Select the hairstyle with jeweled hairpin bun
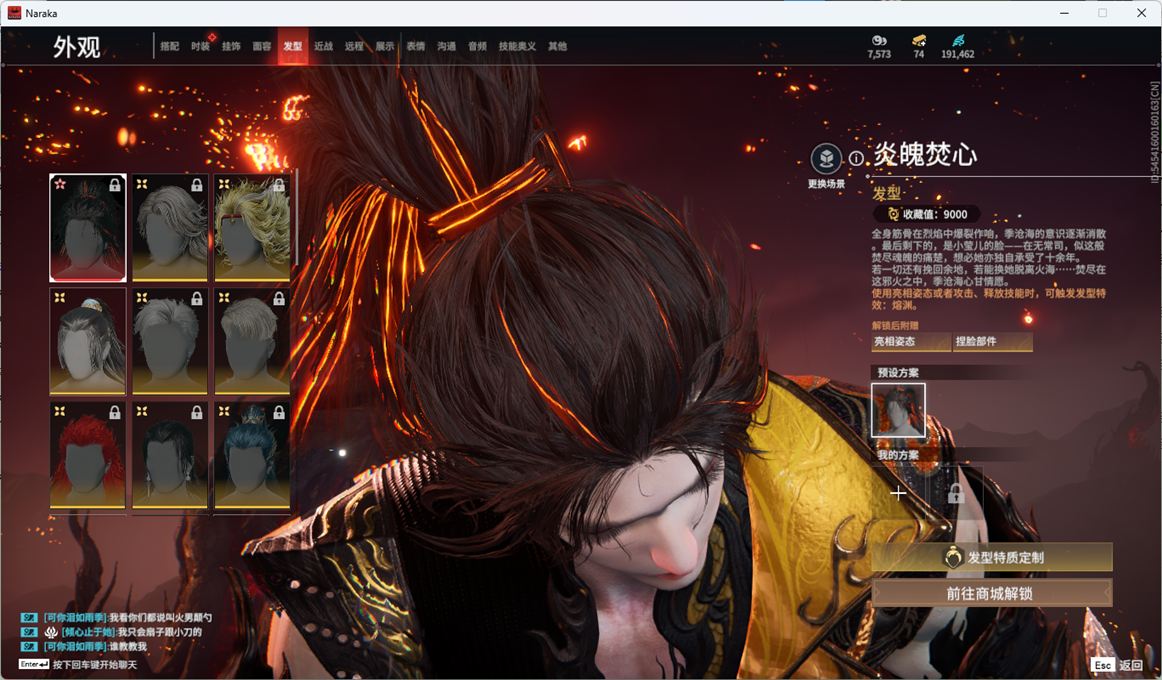 point(87,341)
